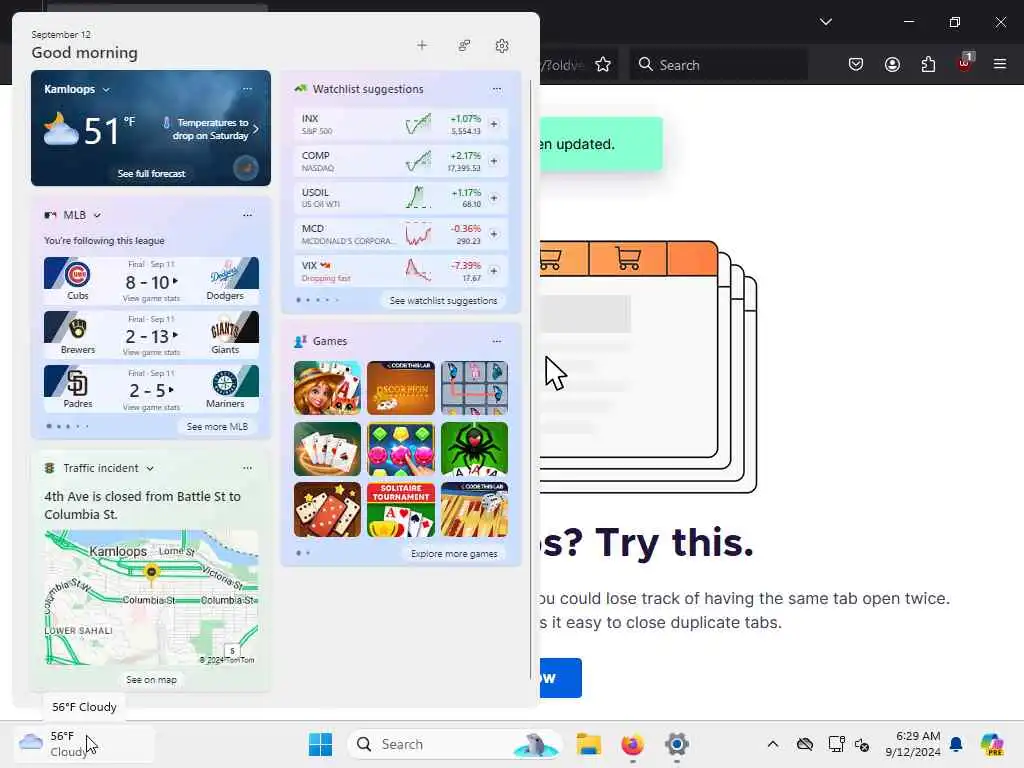Open widgets settings gear icon

[502, 46]
